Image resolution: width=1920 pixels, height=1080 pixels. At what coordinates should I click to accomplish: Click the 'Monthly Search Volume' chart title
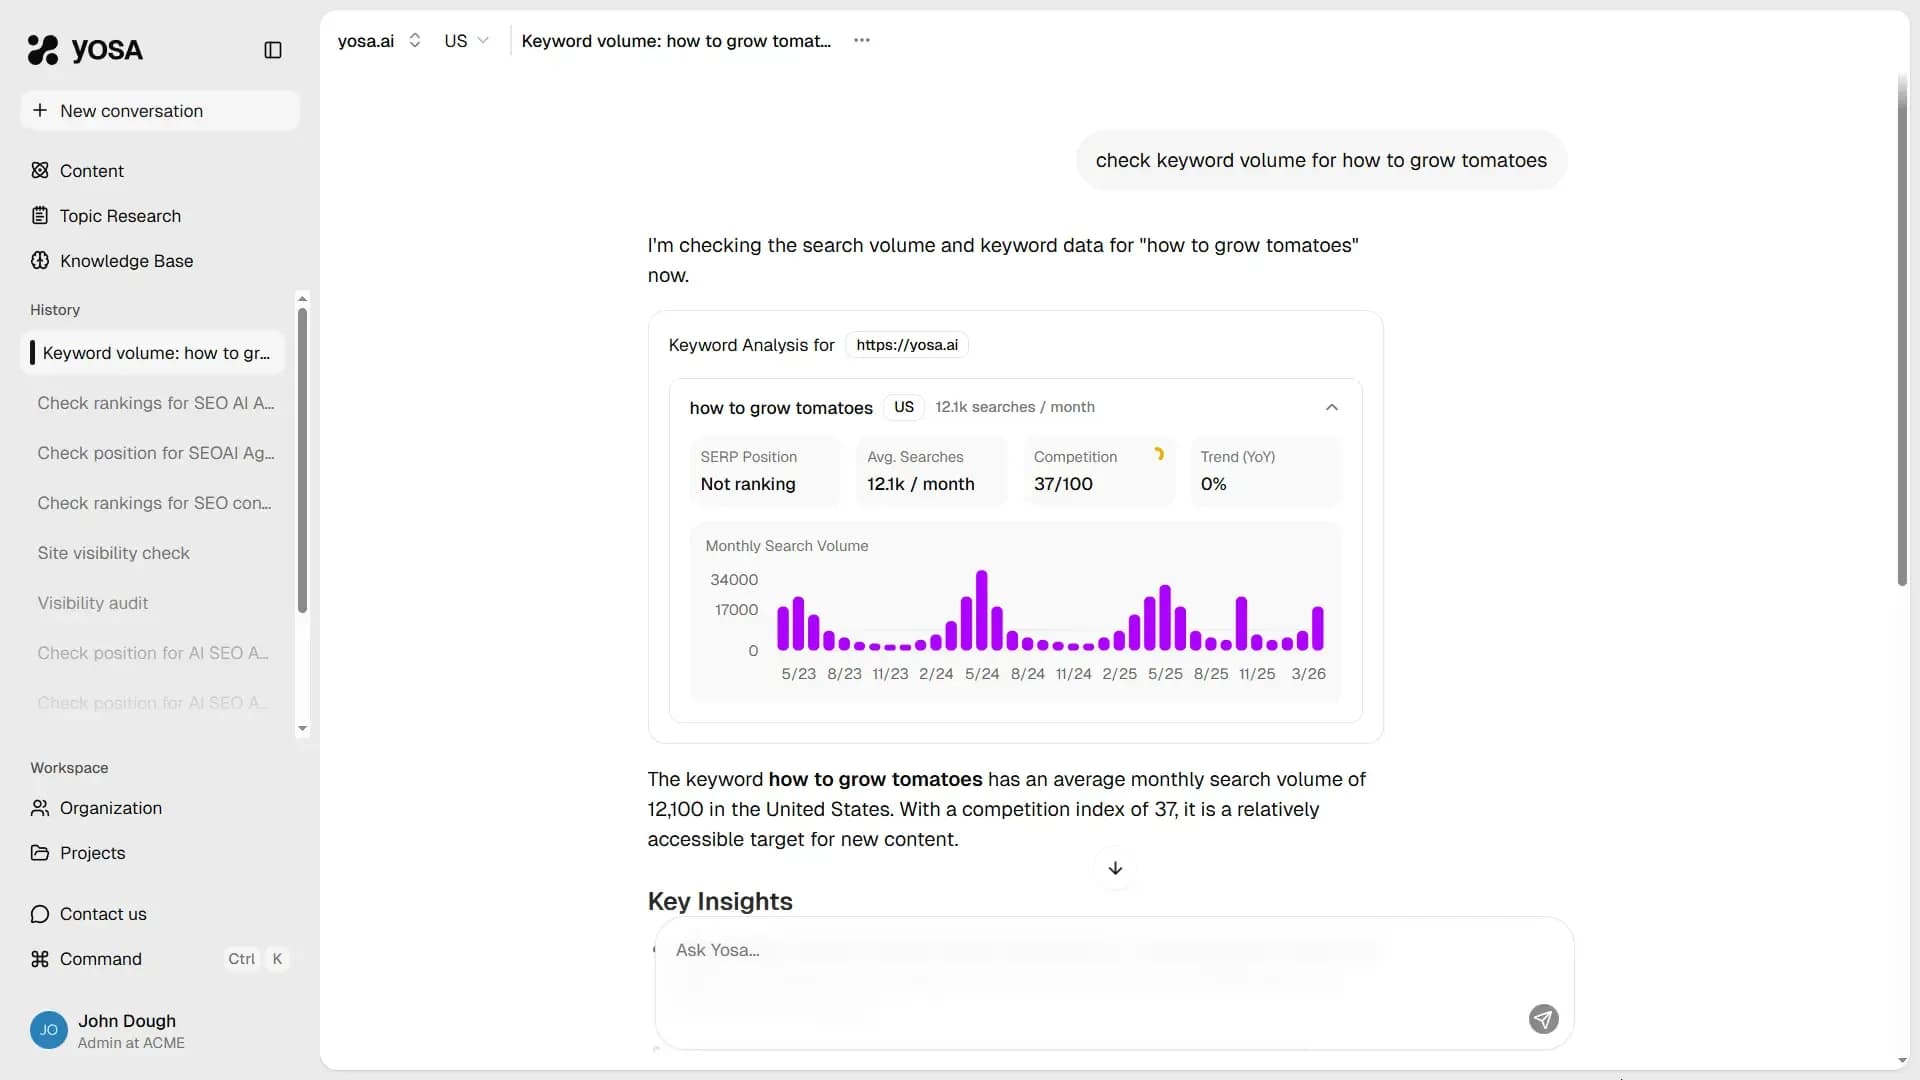pos(786,545)
